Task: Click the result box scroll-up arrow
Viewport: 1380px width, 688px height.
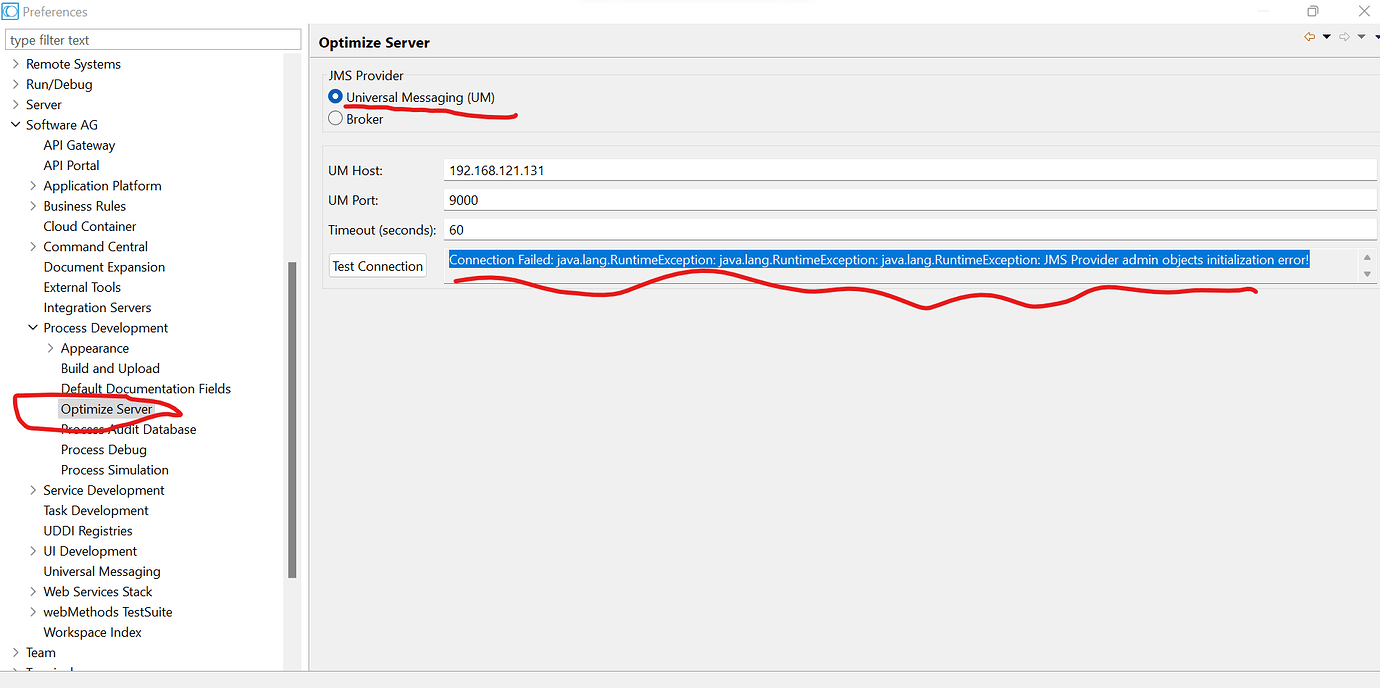Action: 1367,257
